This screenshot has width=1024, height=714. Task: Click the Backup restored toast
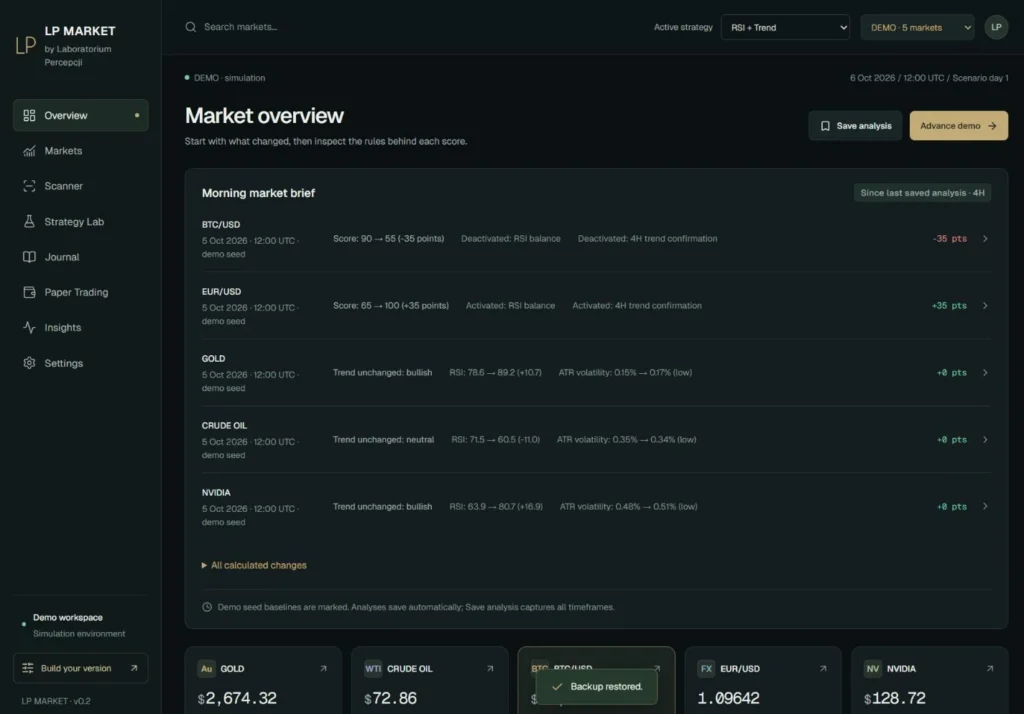coord(596,687)
